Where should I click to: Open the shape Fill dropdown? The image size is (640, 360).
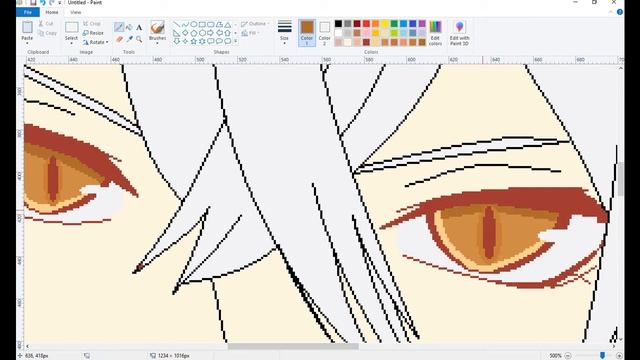point(250,33)
